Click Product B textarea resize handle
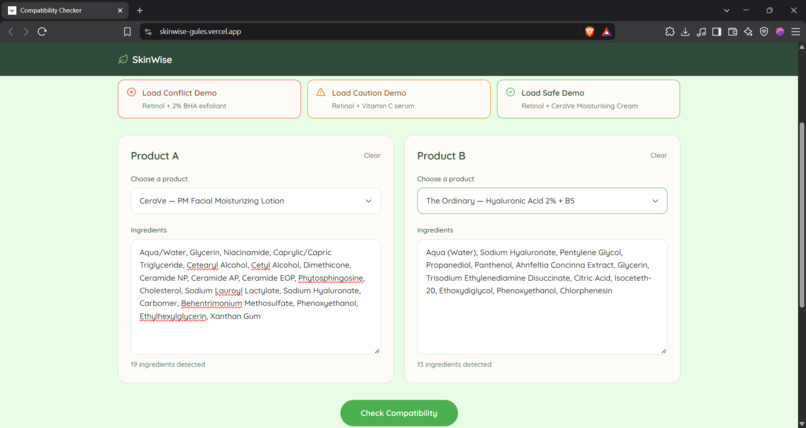This screenshot has width=806, height=428. coord(664,351)
